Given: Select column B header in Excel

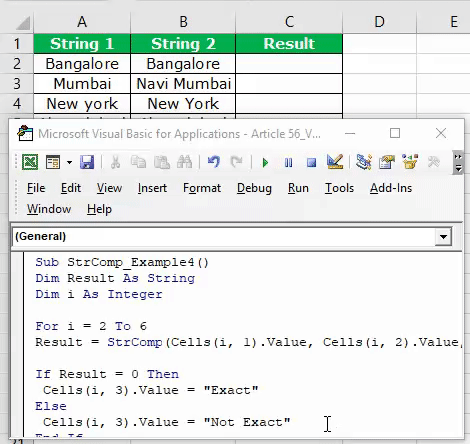Looking at the screenshot, I should point(183,22).
